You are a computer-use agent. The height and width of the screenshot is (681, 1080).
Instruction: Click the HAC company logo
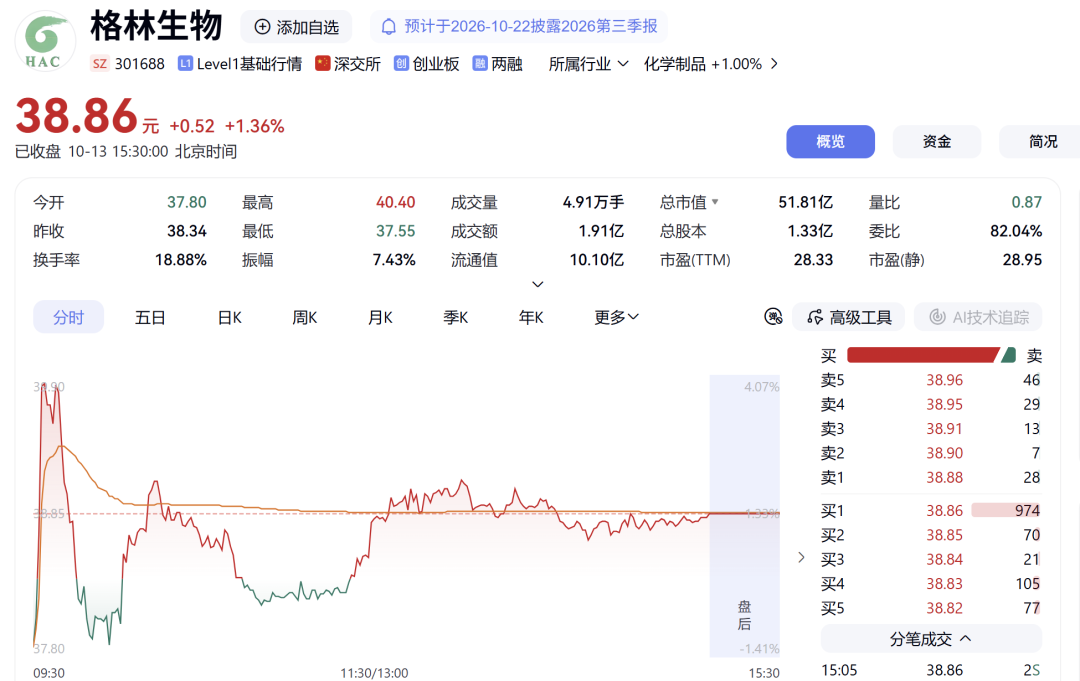(x=45, y=41)
